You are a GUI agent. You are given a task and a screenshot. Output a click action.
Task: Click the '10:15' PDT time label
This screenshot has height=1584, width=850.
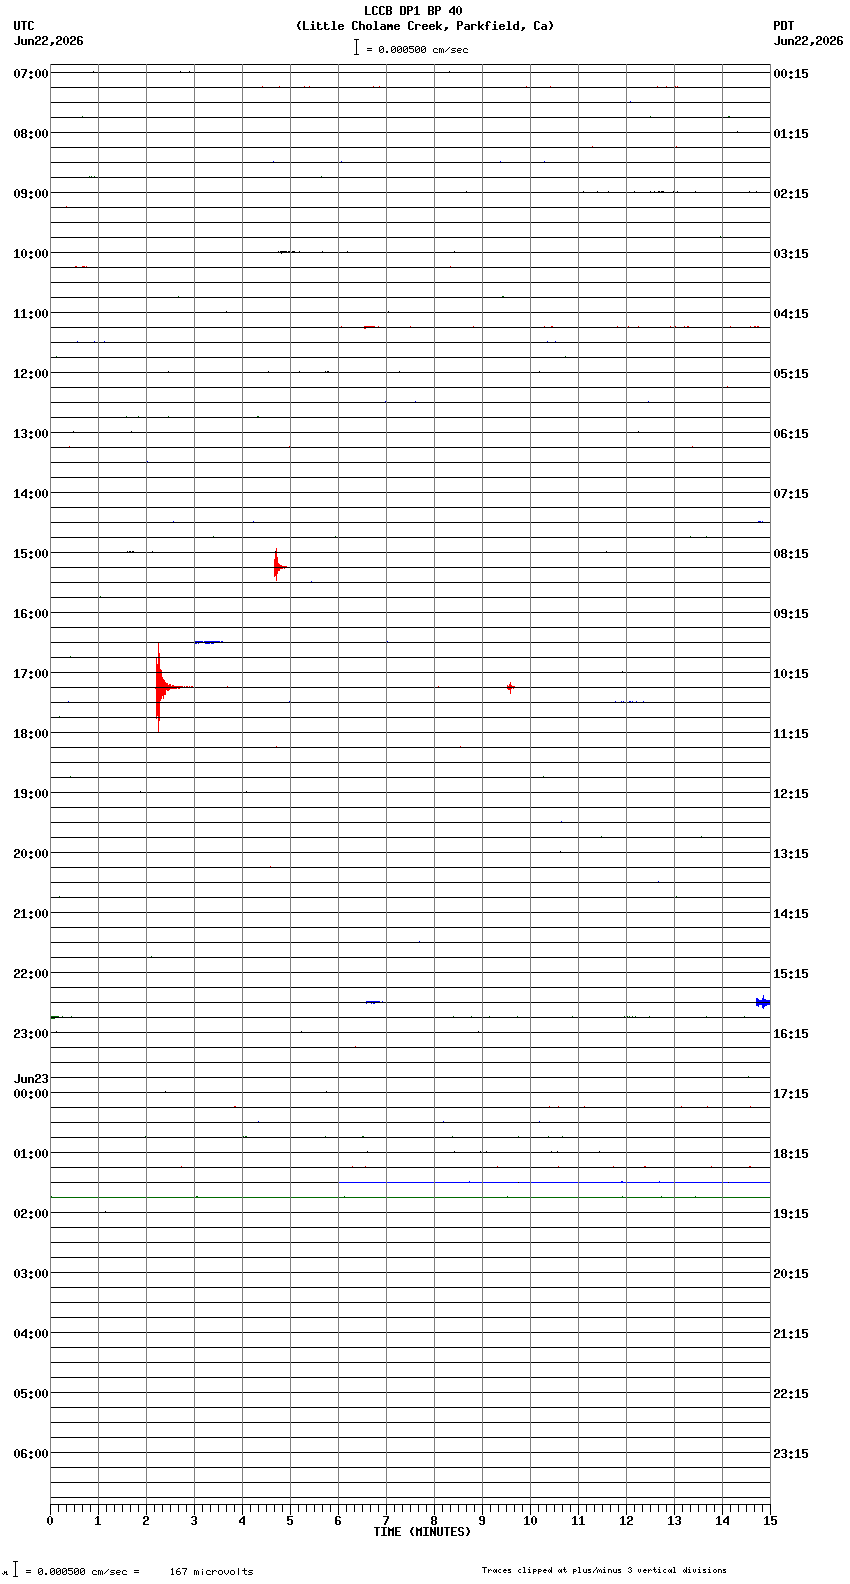[791, 674]
